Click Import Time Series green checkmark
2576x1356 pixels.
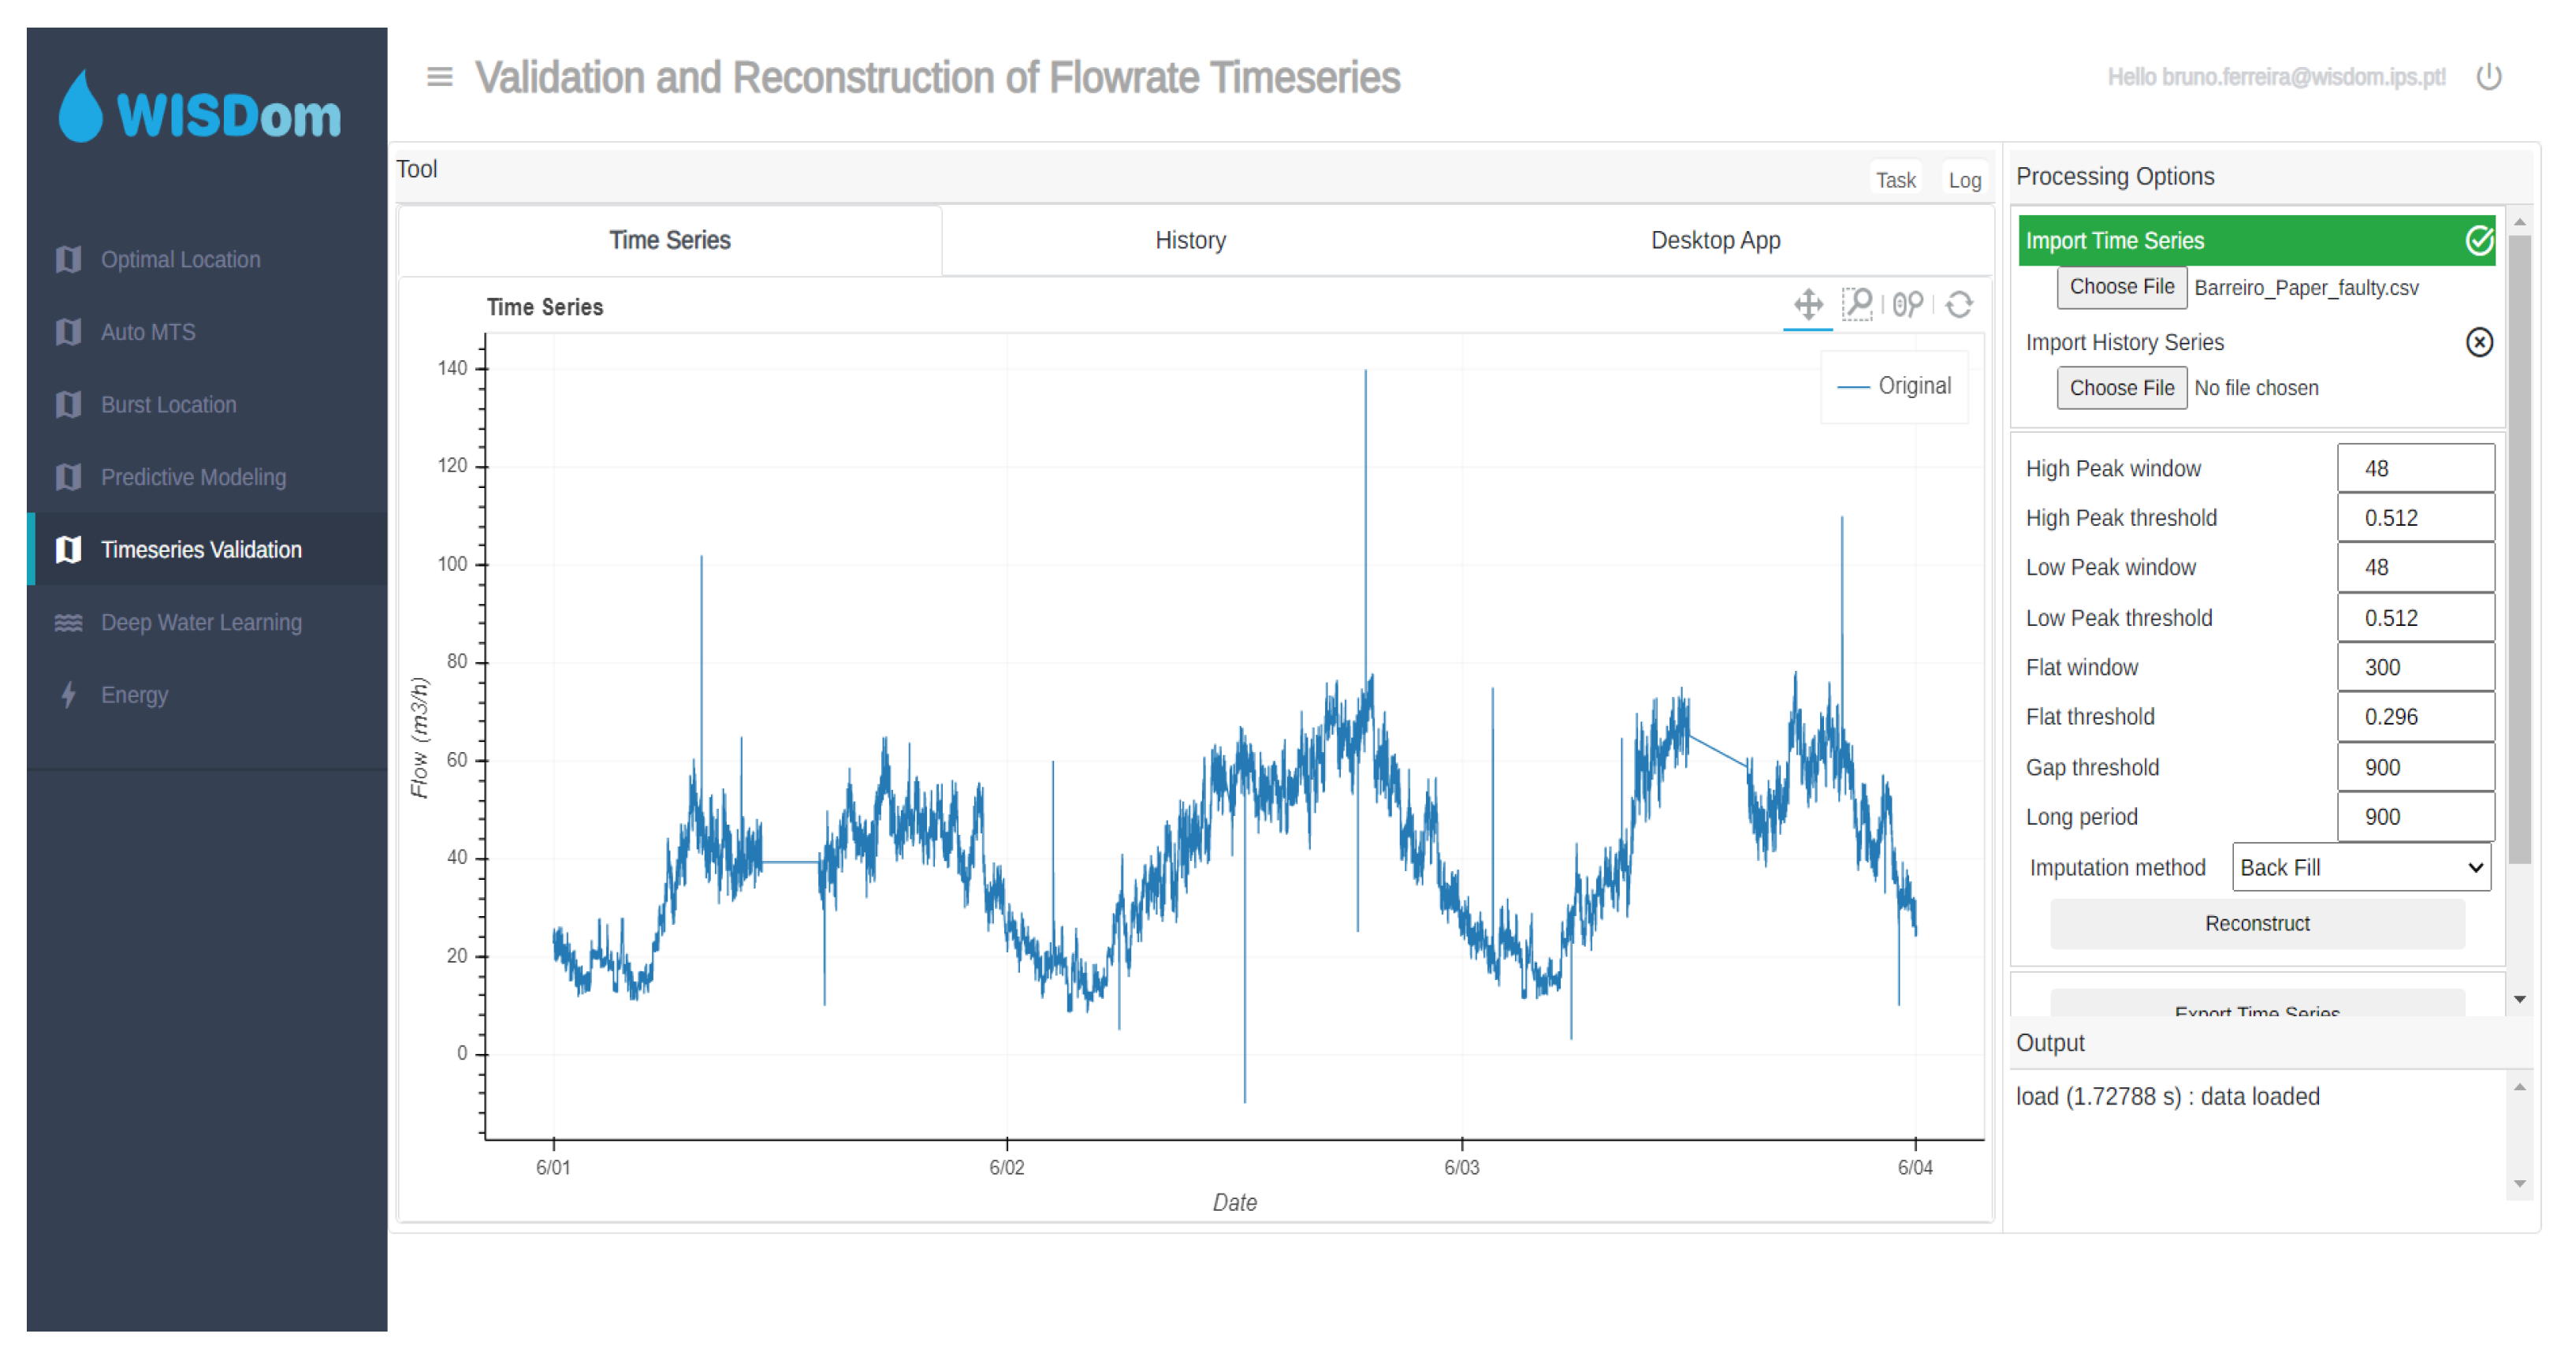point(2478,241)
